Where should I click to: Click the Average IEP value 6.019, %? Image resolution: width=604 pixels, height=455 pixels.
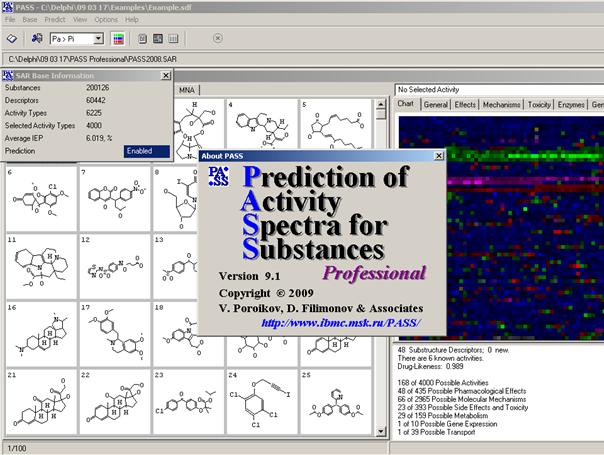pyautogui.click(x=99, y=138)
